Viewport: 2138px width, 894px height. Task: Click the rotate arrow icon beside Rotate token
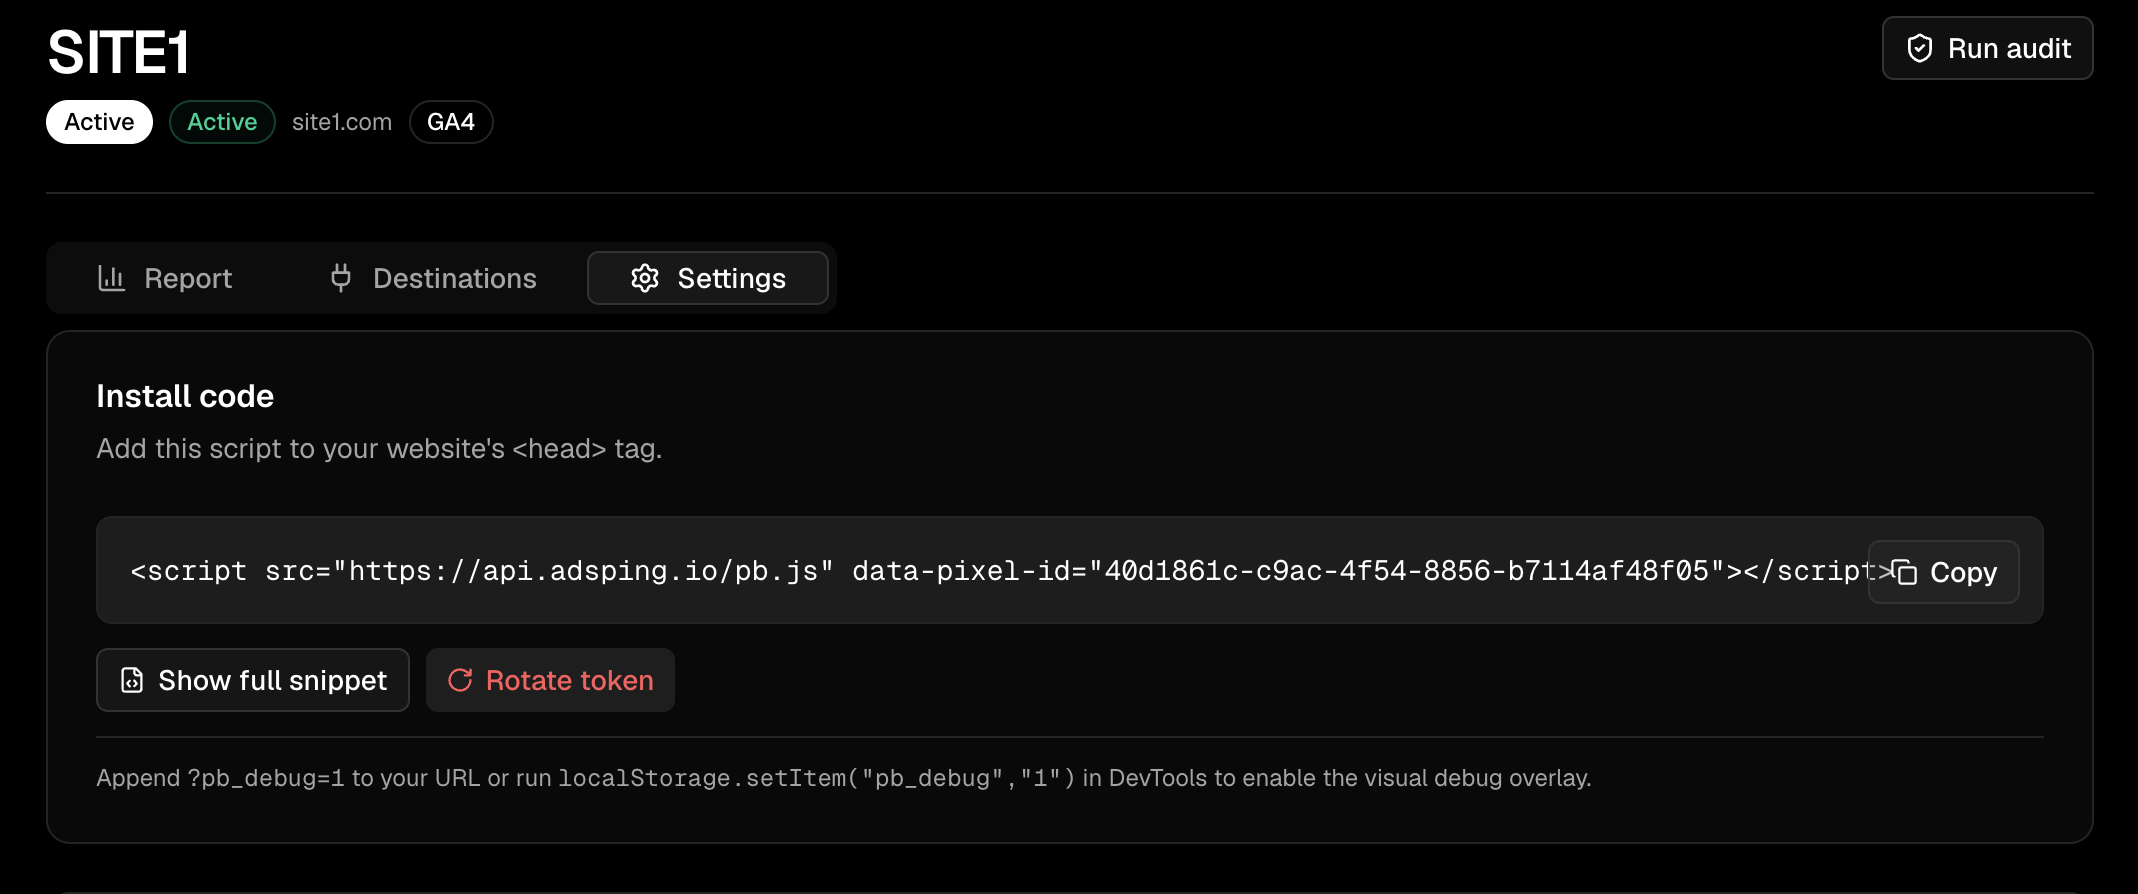(x=460, y=680)
